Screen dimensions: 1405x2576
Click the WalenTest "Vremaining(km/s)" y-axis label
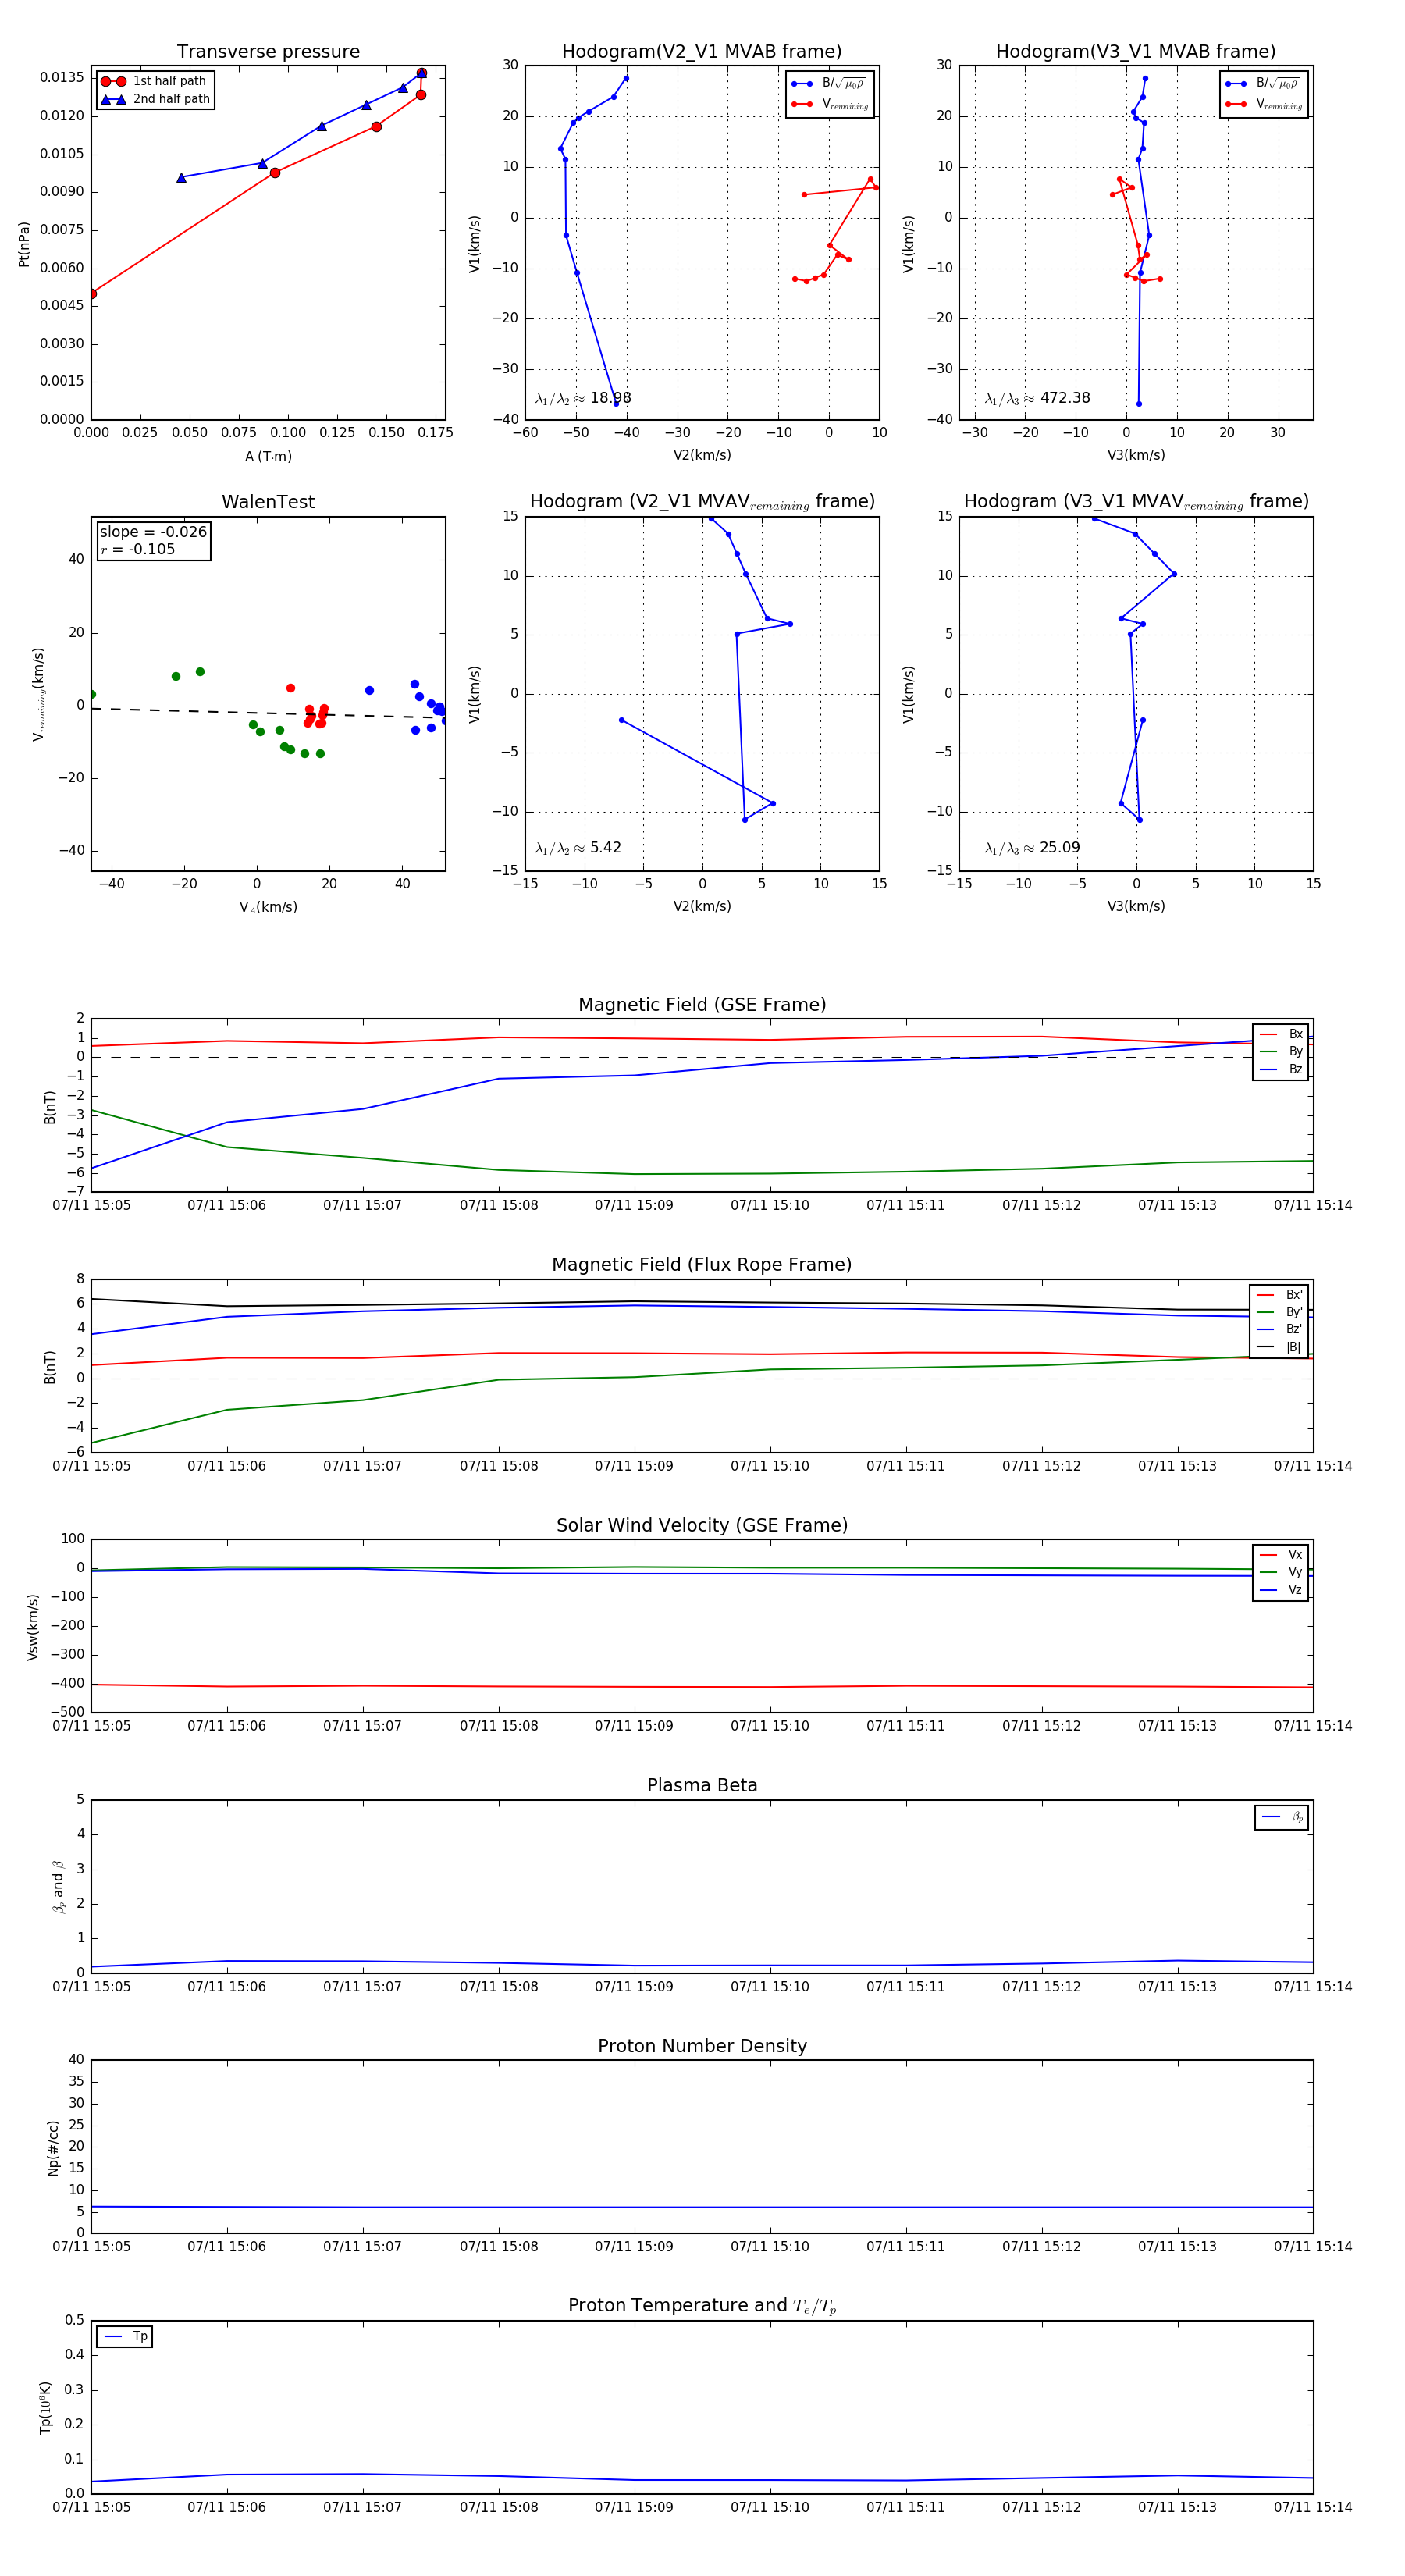pyautogui.click(x=39, y=694)
